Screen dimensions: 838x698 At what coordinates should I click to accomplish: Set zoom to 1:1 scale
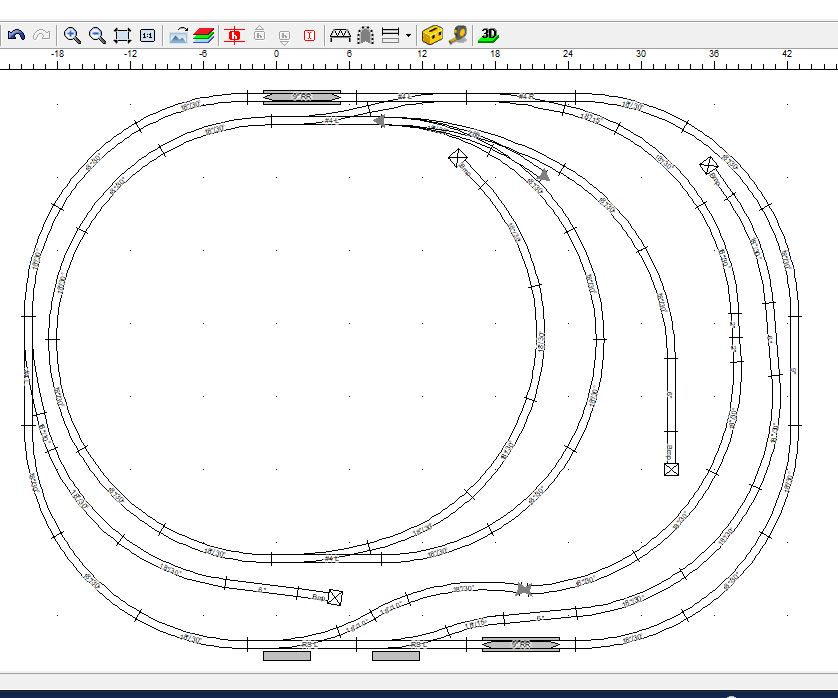coord(147,35)
